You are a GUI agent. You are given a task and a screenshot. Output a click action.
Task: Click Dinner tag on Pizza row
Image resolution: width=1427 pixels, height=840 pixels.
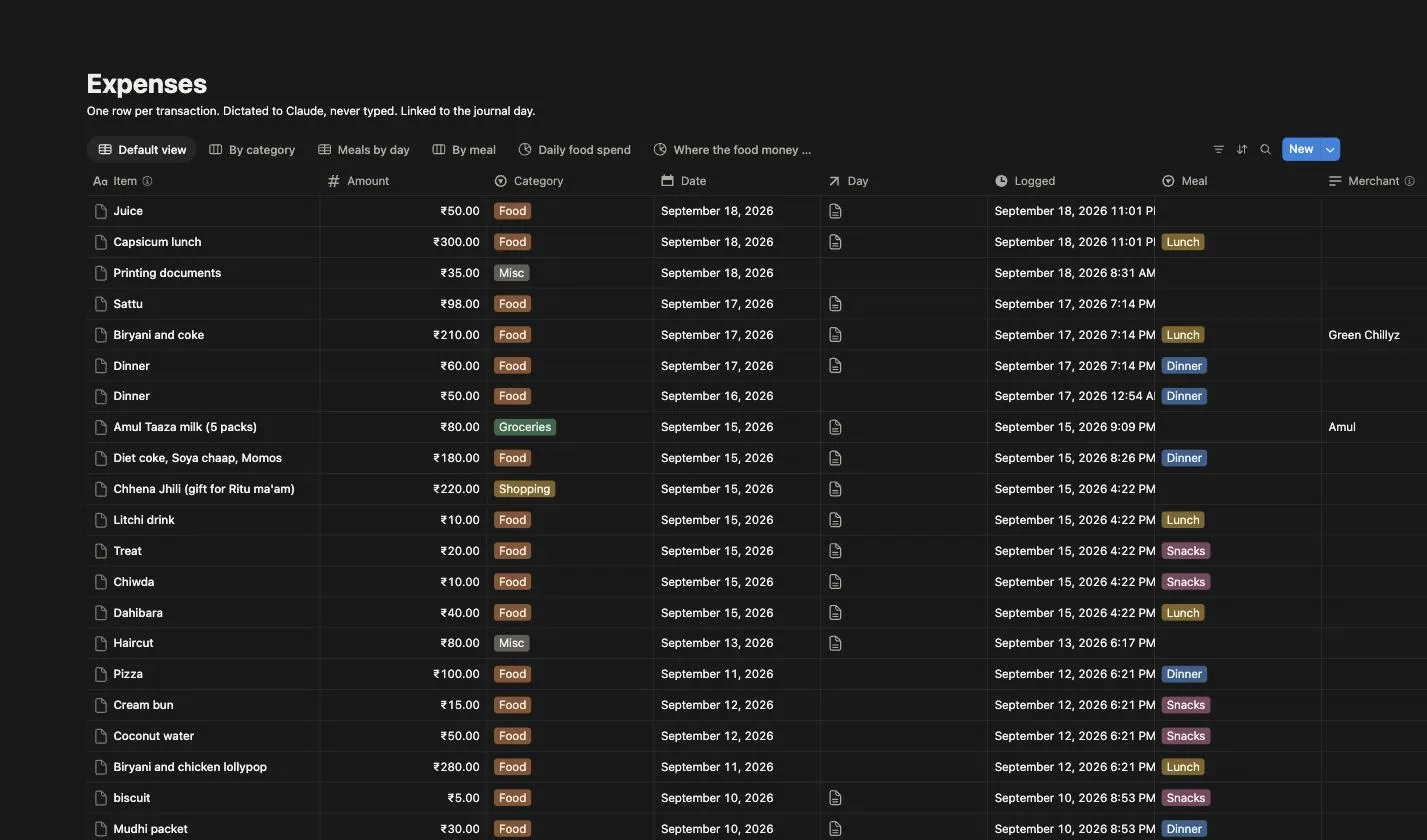[x=1184, y=674]
